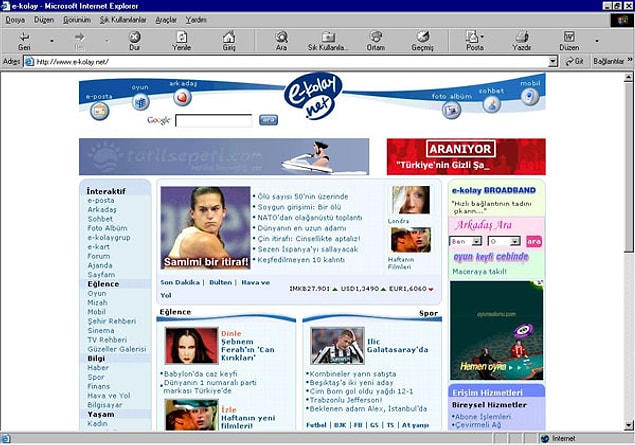Viewport: 635px width, 446px height.
Task: Click the e-kolay.net logo
Action: pos(314,96)
